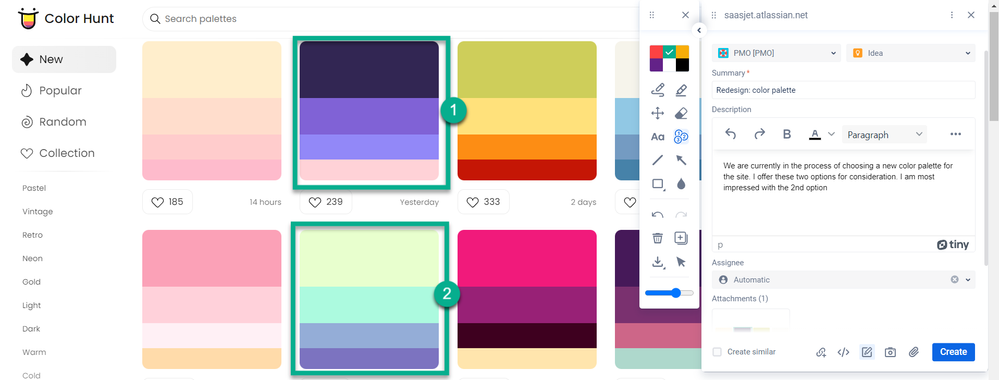Filter palettes by Gold tag

(31, 282)
